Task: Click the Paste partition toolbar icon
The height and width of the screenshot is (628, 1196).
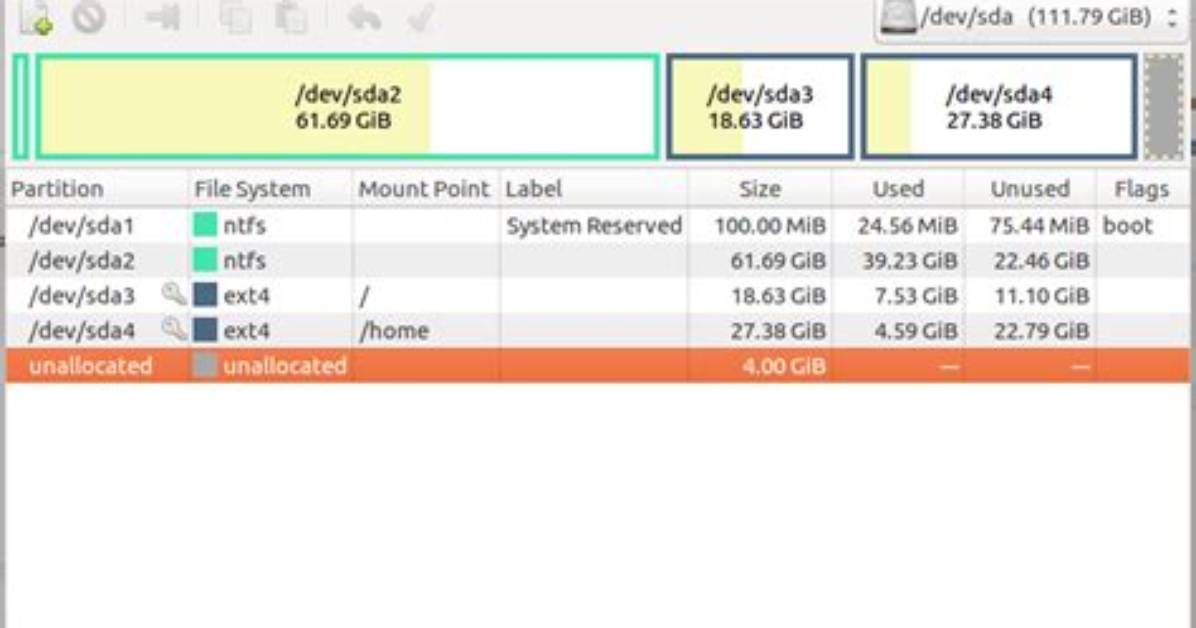Action: point(291,18)
